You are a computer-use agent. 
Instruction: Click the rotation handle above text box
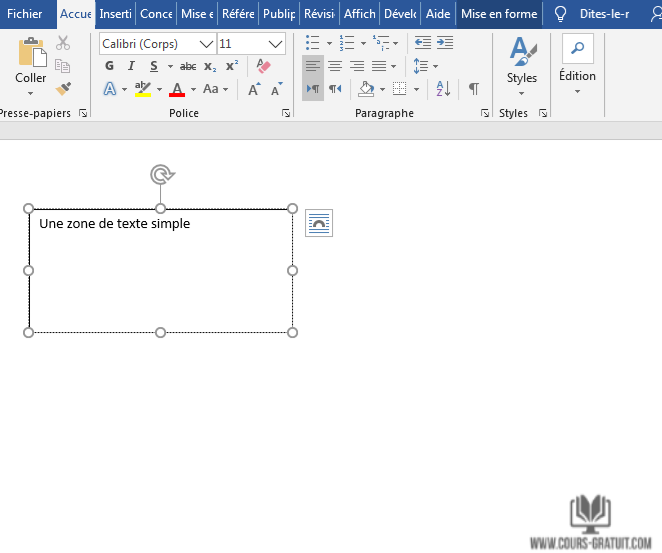click(x=160, y=175)
